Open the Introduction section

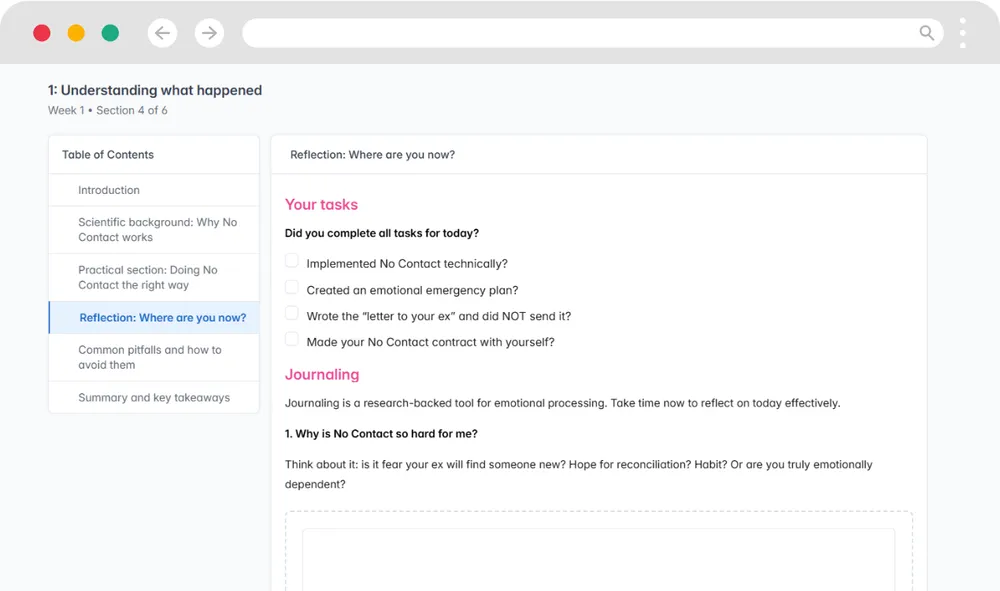[x=109, y=190]
